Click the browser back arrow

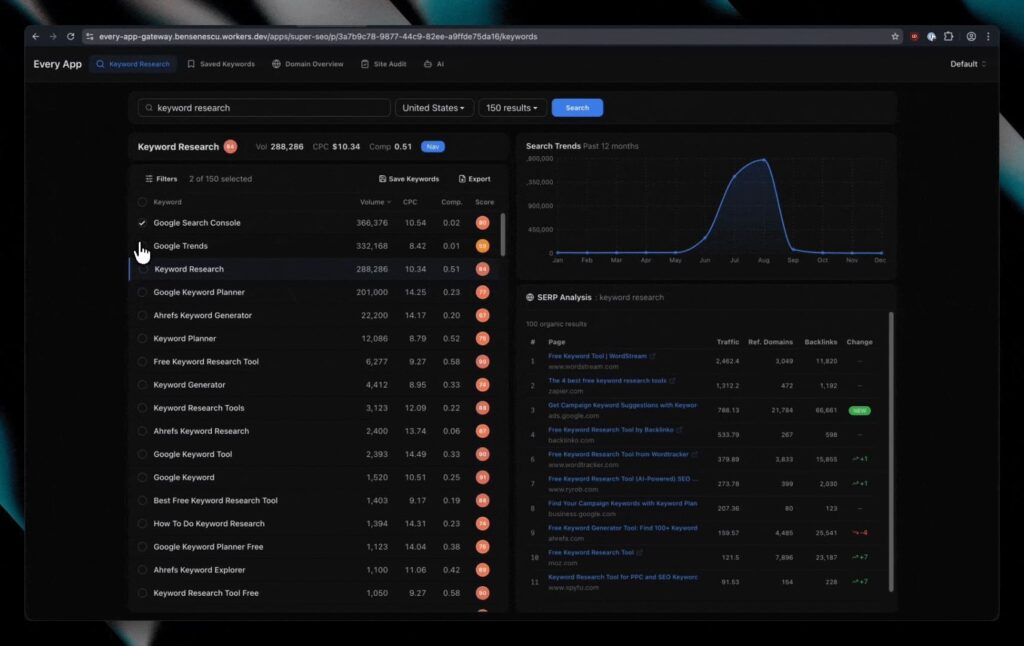(x=36, y=36)
